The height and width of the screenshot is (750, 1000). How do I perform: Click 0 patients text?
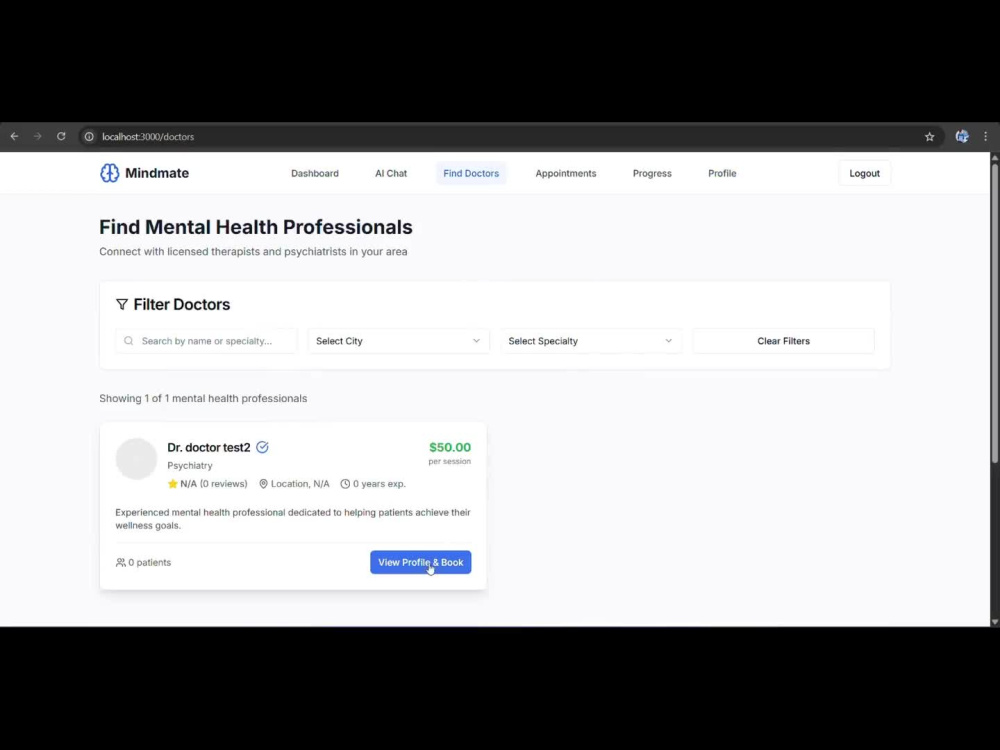click(x=150, y=562)
